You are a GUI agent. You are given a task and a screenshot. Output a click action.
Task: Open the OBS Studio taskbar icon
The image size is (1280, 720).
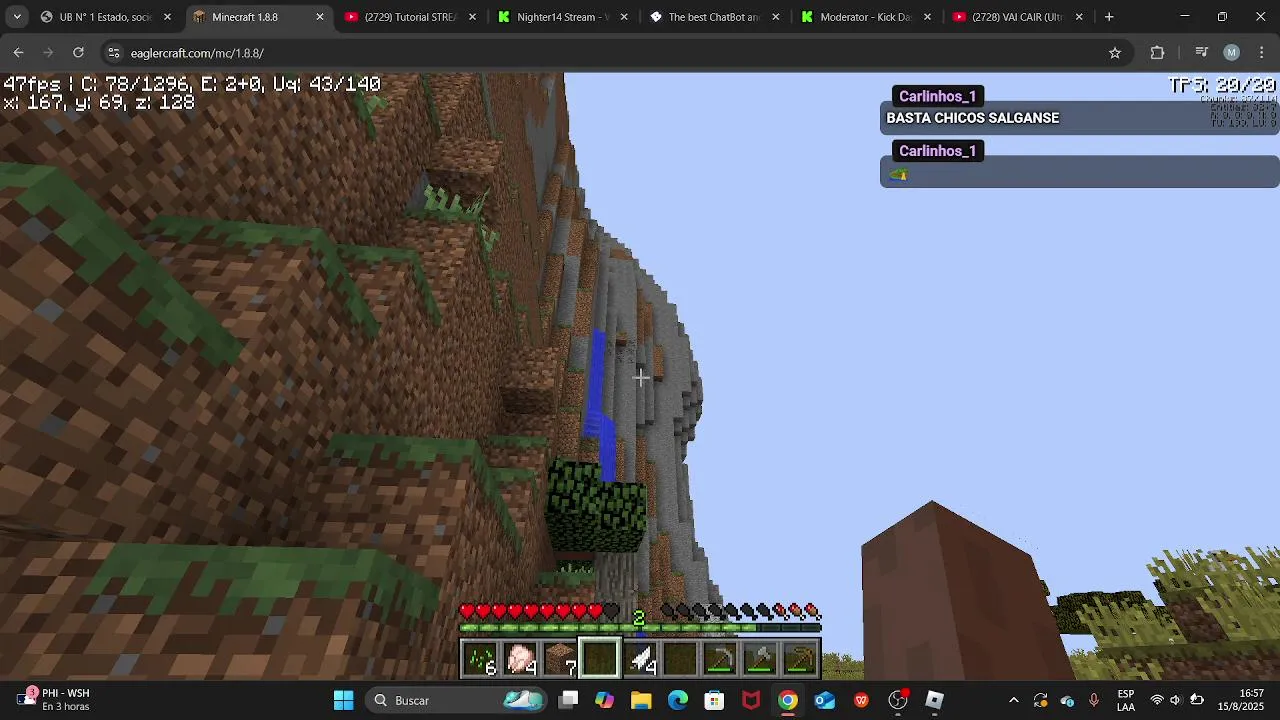tap(898, 700)
